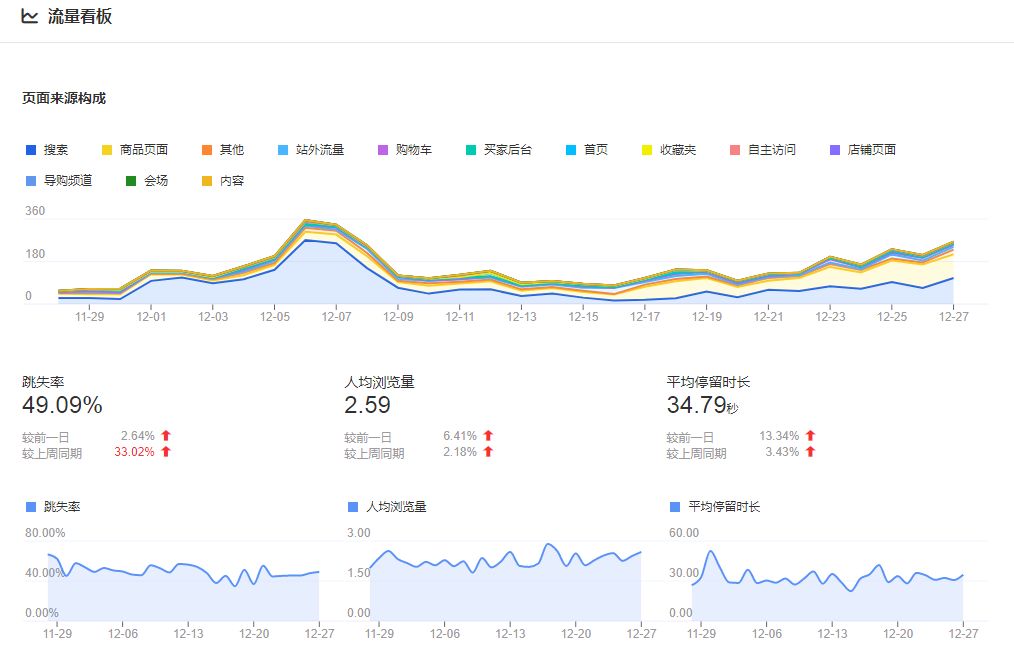Click the red up arrow beside 2.64%
Screen dimensions: 1014x667
[x=166, y=436]
